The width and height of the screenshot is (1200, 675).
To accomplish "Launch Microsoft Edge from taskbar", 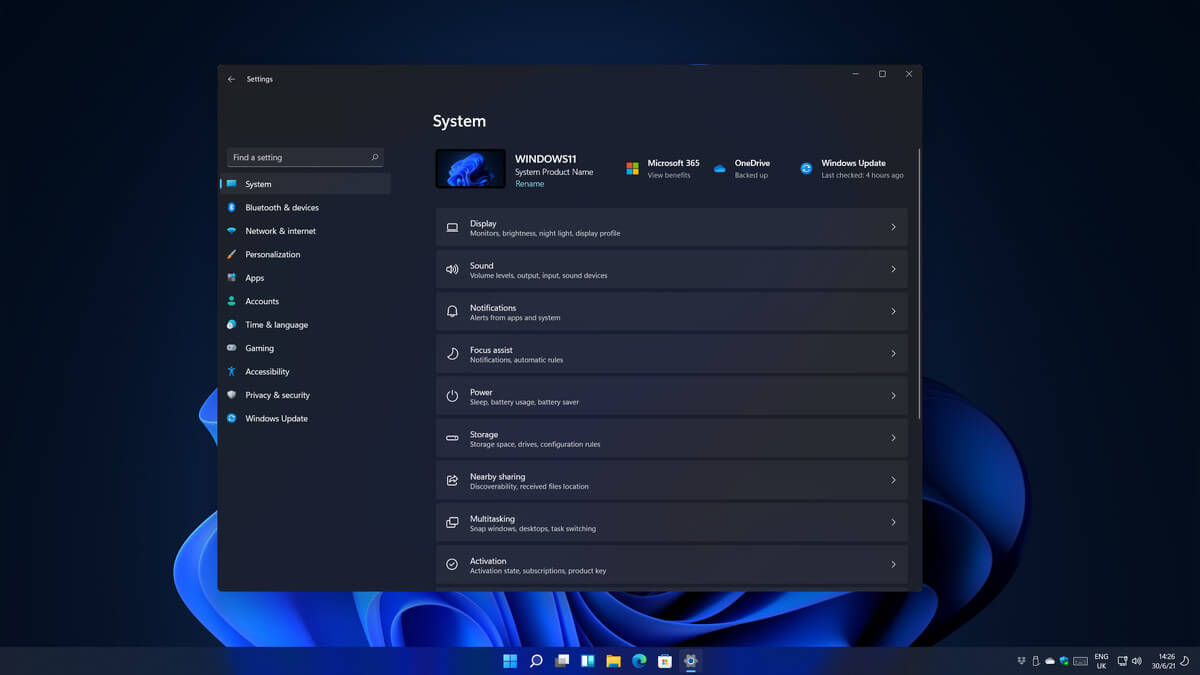I will tap(639, 661).
